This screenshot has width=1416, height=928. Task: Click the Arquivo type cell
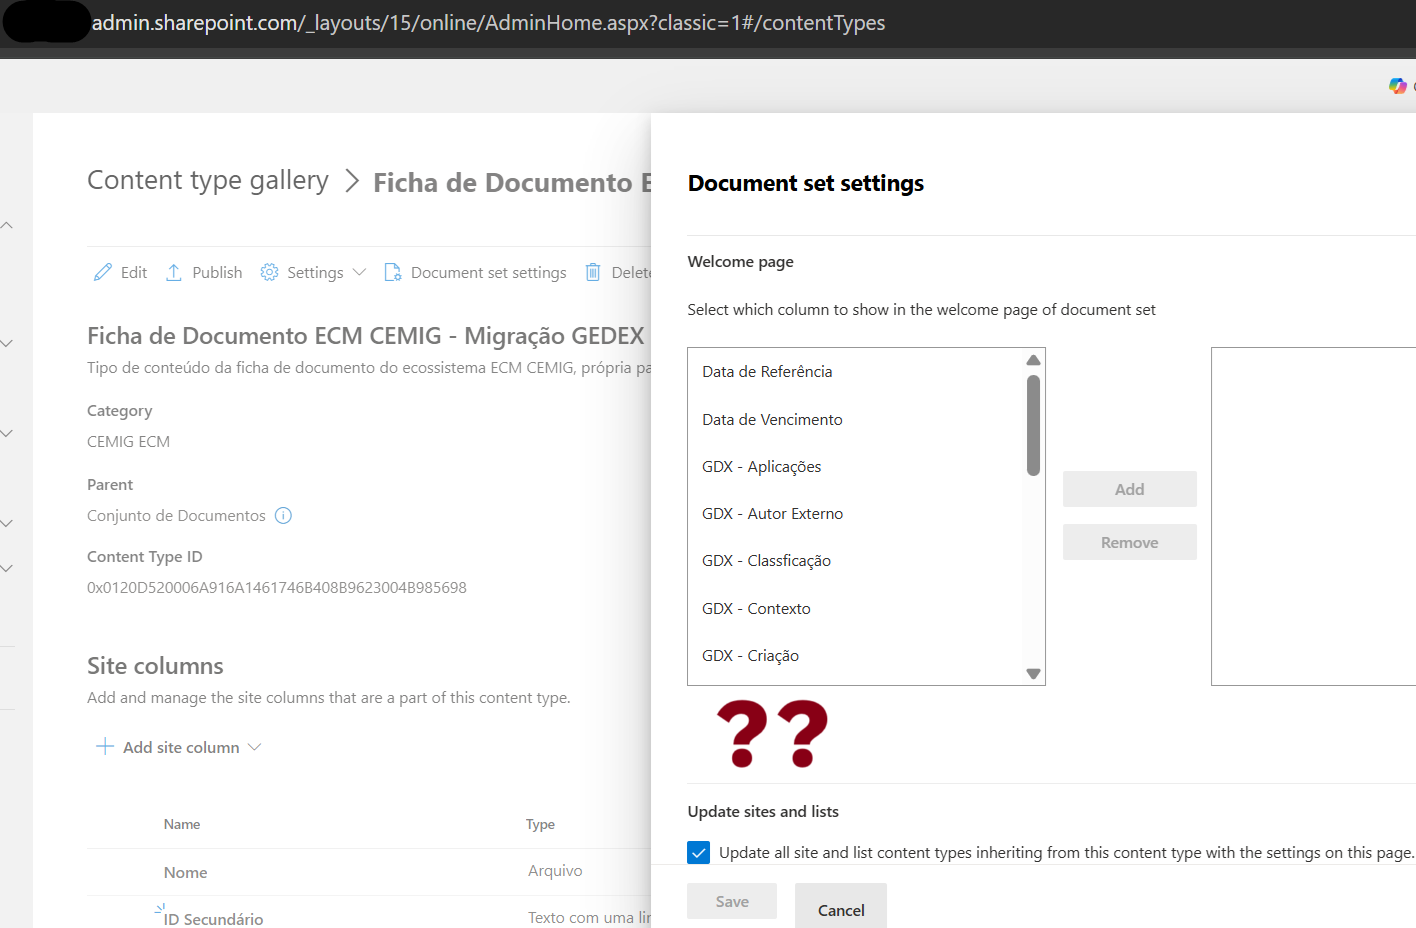point(555,871)
